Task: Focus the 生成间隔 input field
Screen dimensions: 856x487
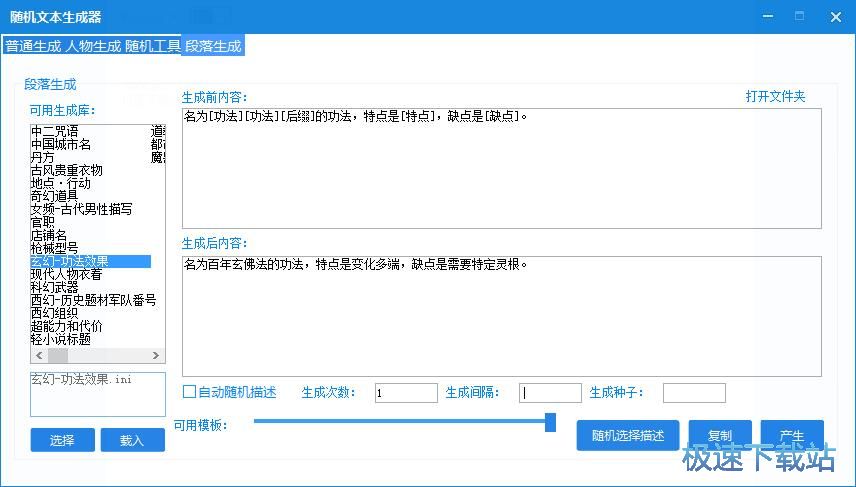Action: [x=550, y=393]
